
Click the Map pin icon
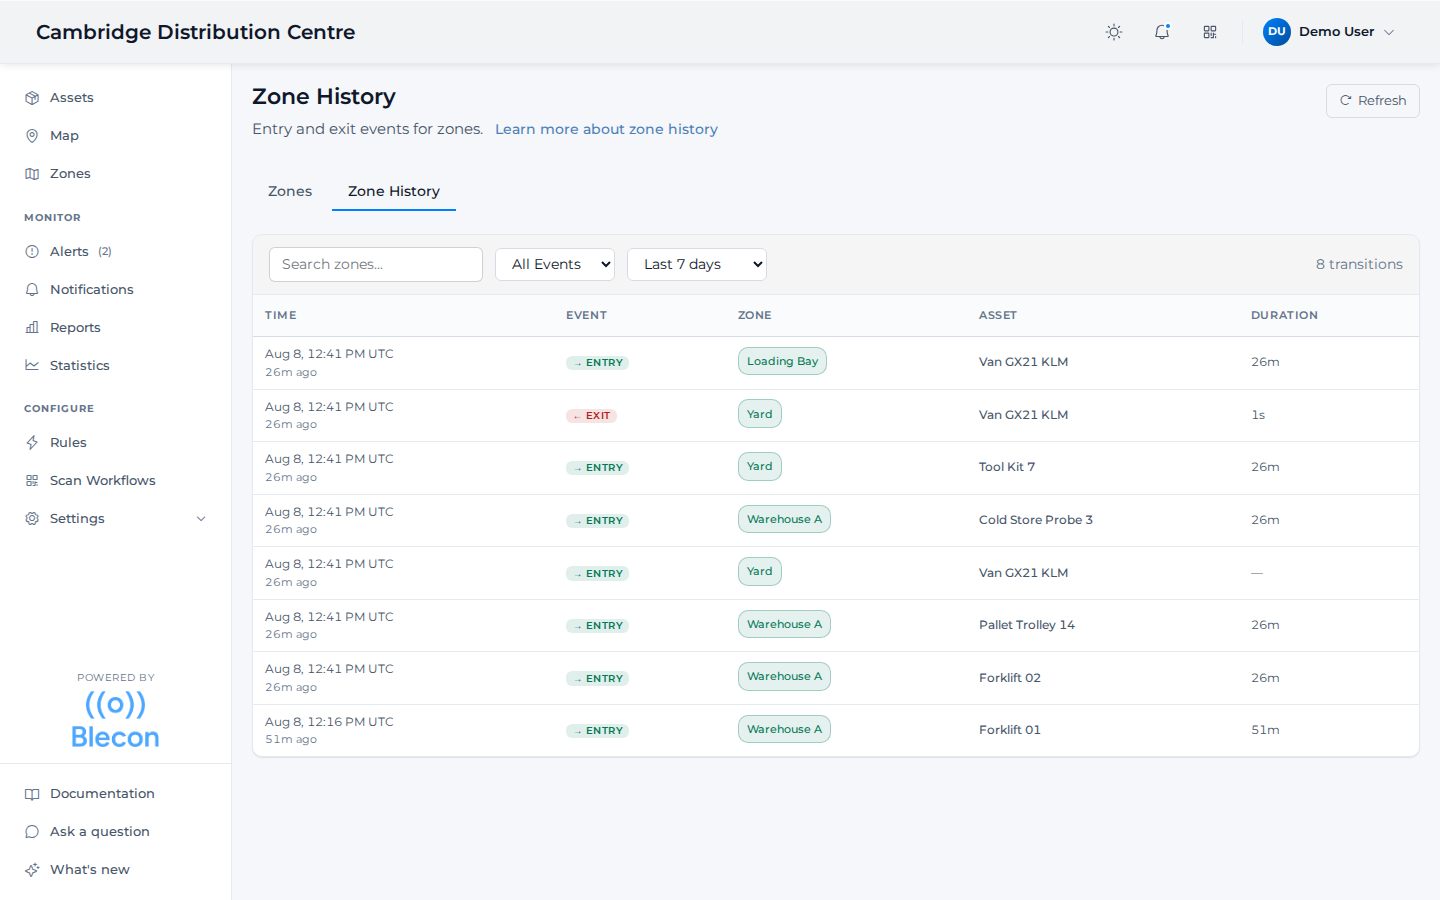click(x=32, y=135)
